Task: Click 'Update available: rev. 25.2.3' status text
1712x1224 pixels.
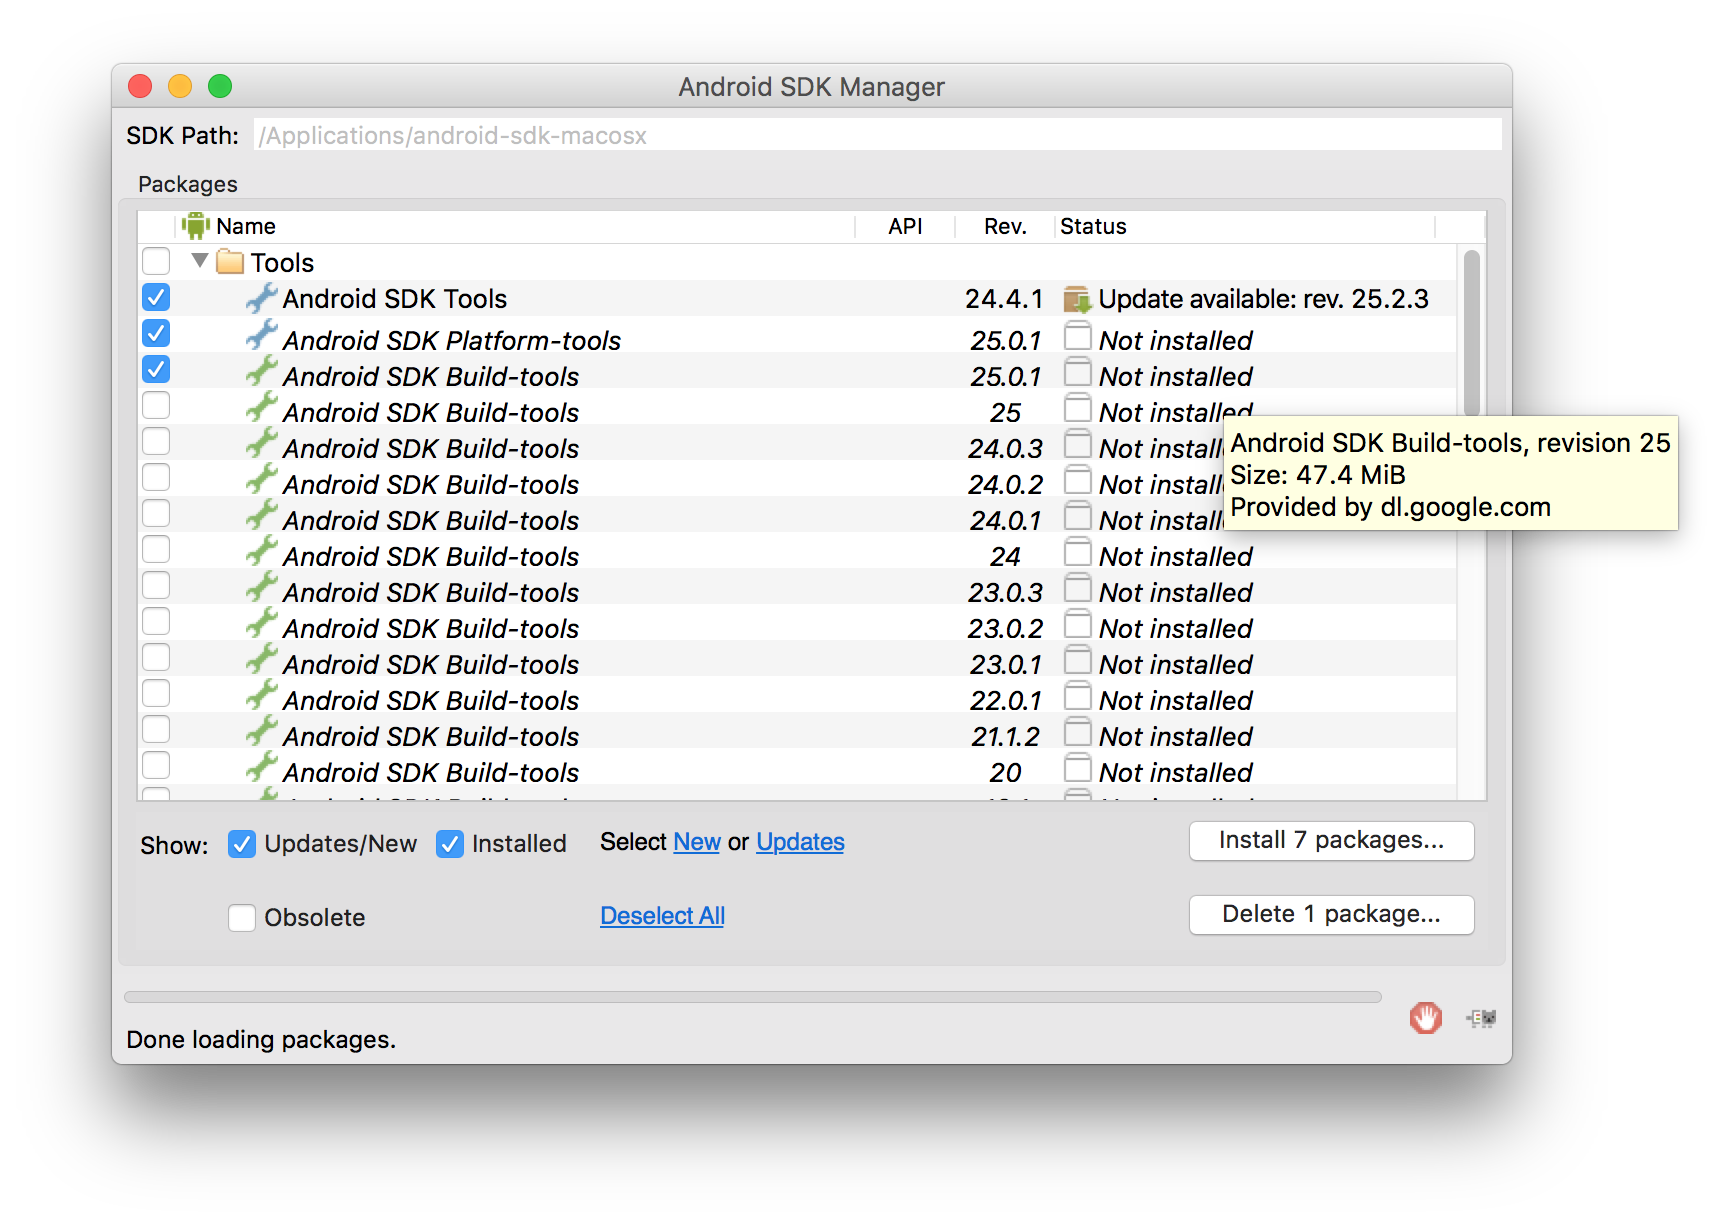Action: tap(1263, 299)
